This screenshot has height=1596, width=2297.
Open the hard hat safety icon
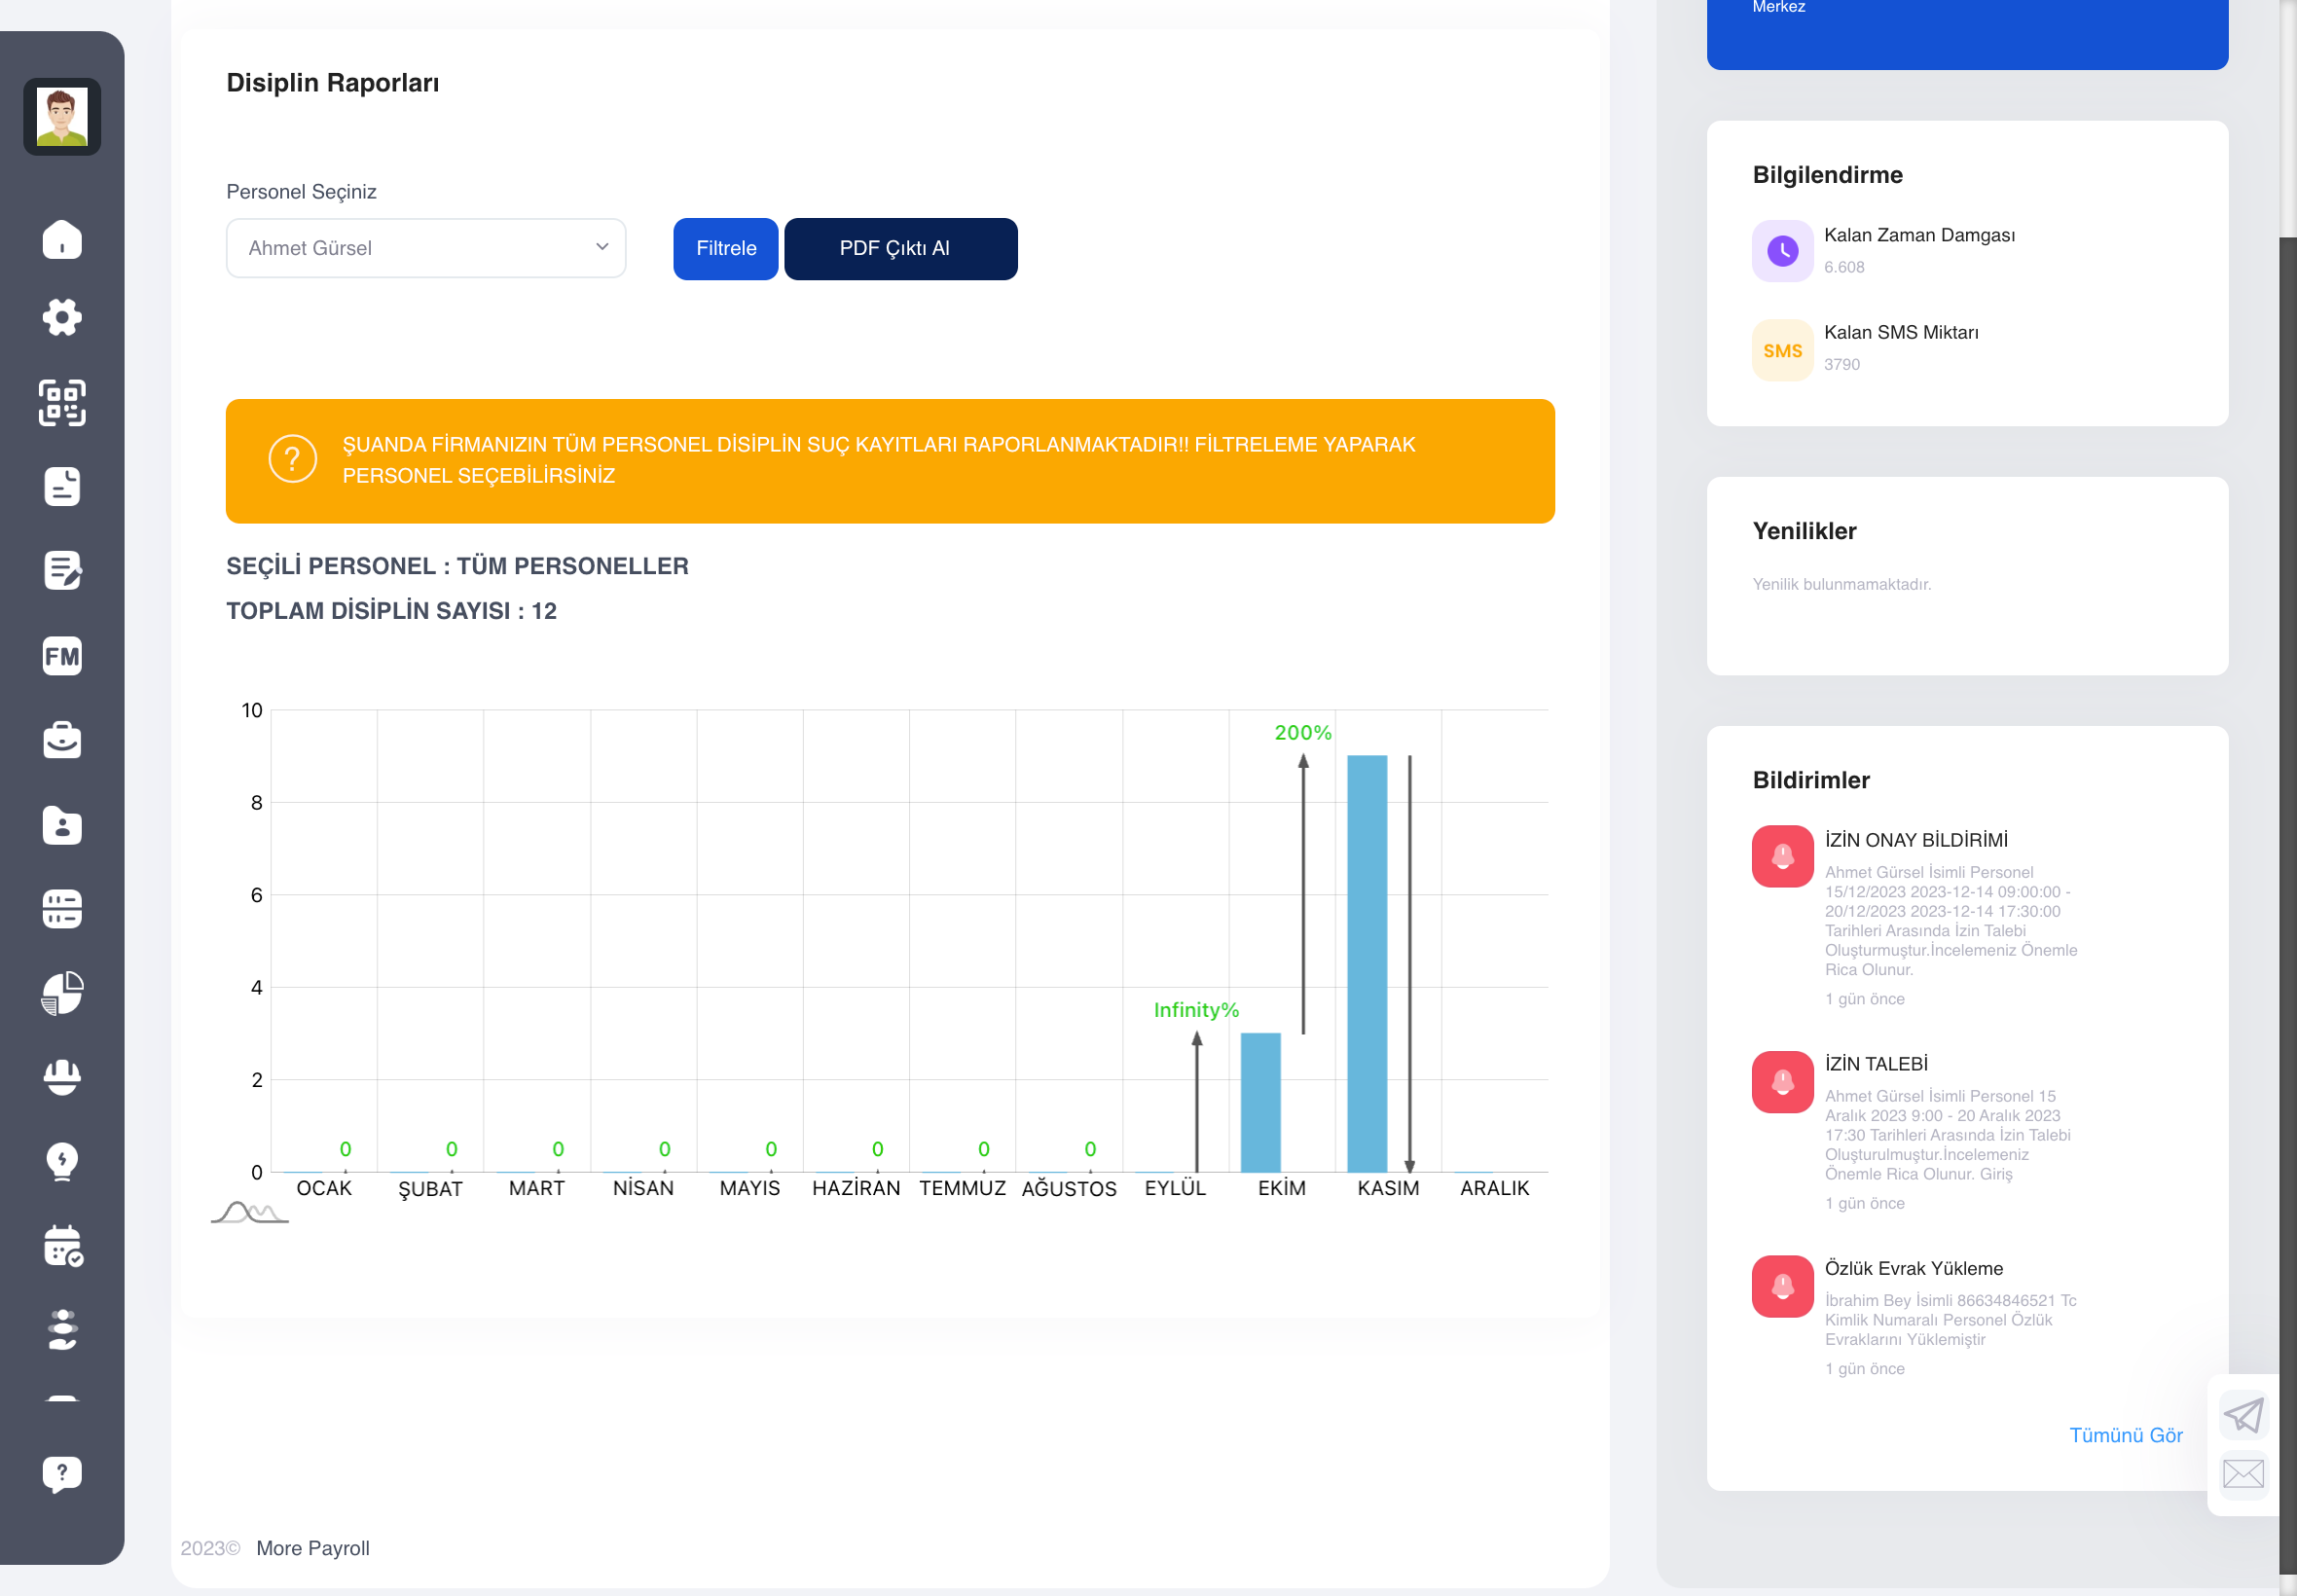[62, 1077]
